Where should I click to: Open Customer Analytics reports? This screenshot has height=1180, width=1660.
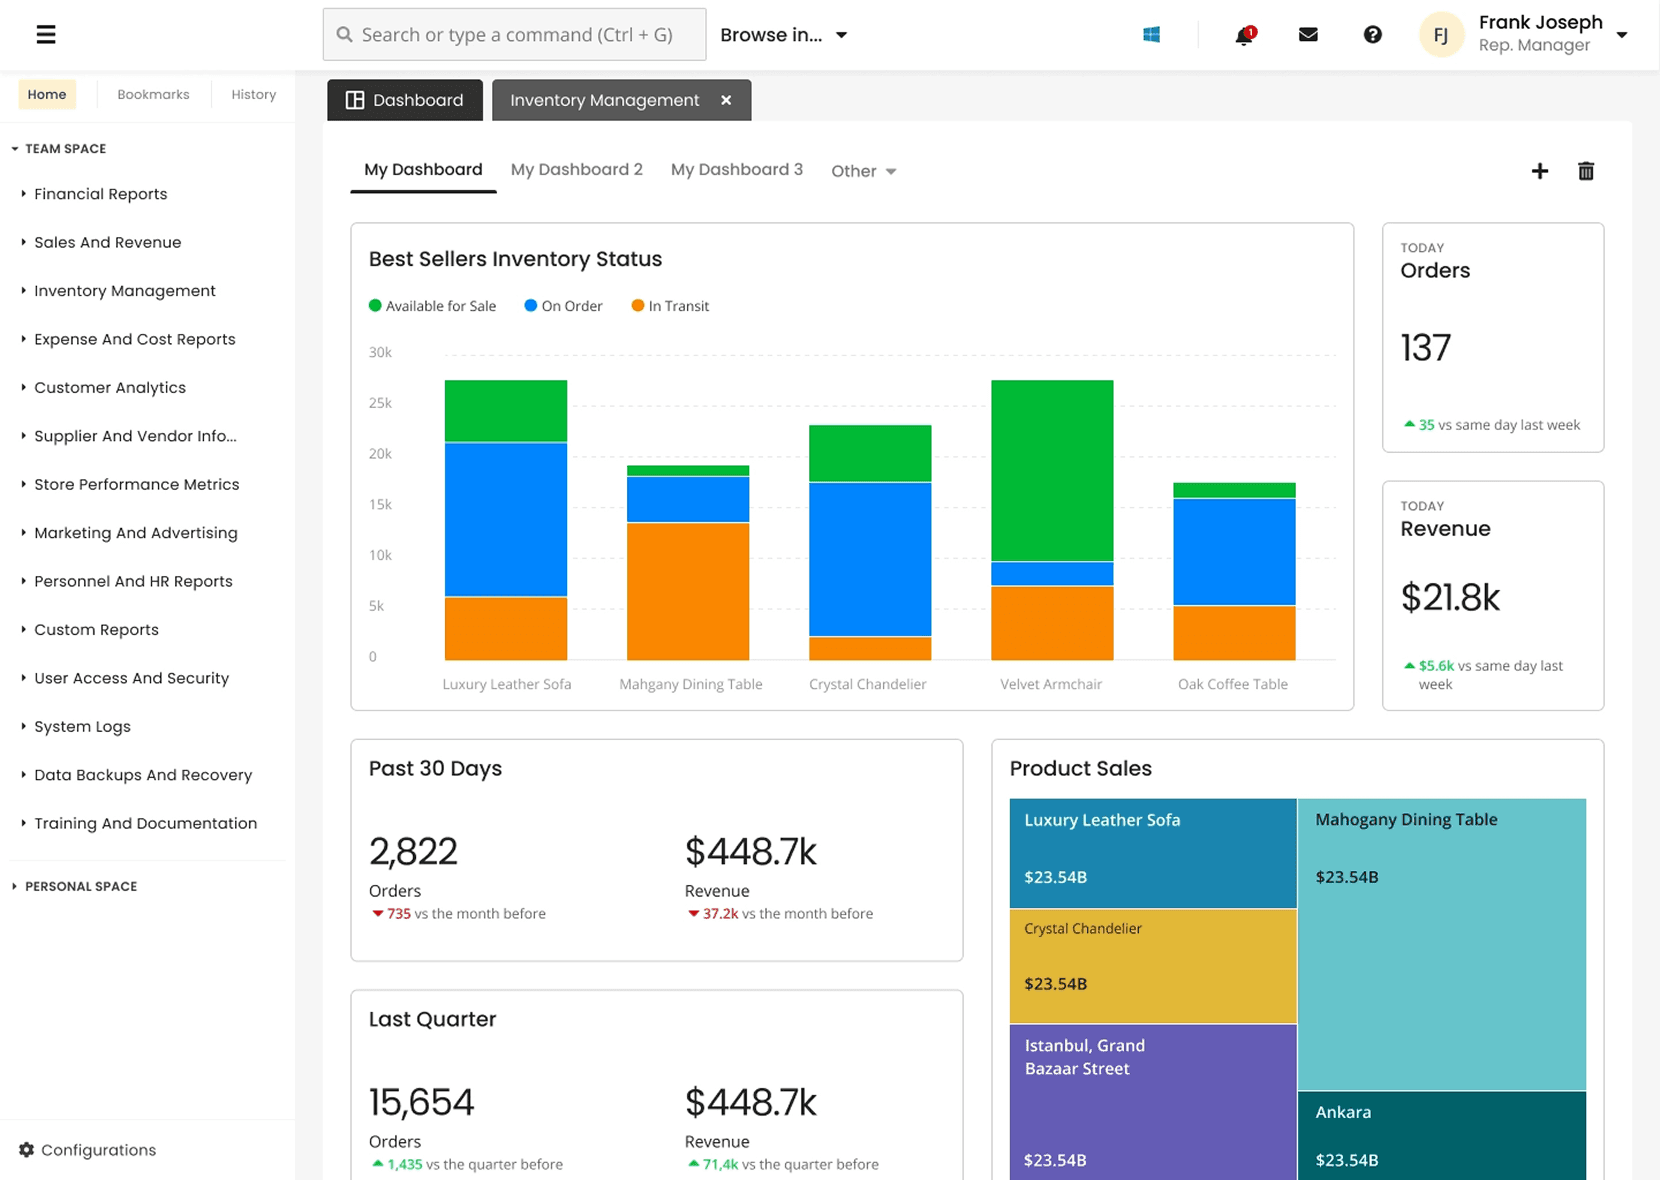(110, 388)
